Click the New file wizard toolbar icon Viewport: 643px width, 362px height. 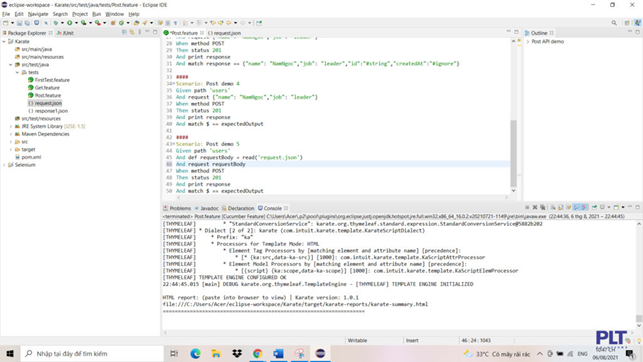click(x=5, y=23)
